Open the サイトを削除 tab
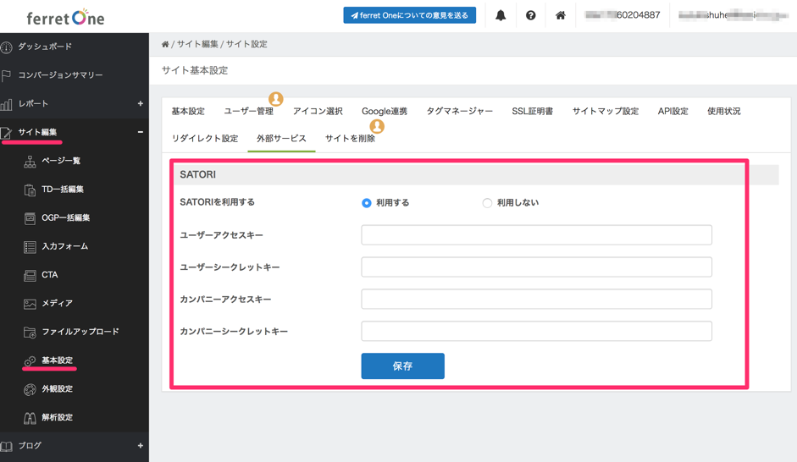This screenshot has width=797, height=462. pos(350,138)
